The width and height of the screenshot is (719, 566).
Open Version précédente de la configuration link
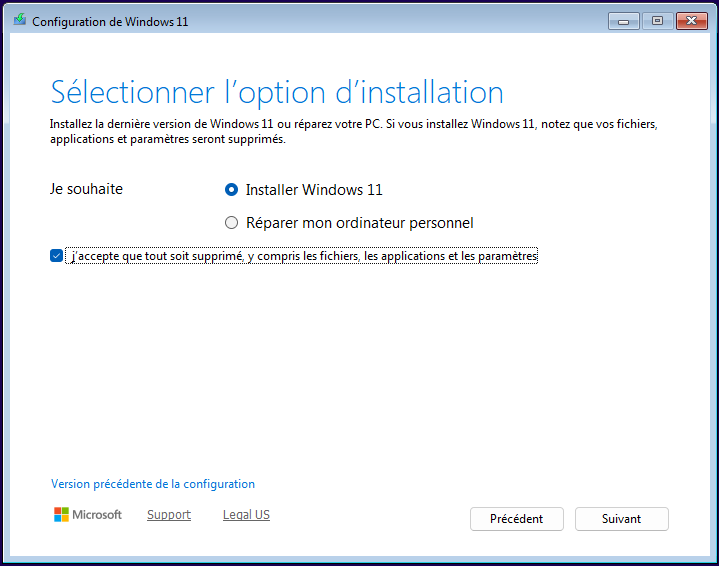[153, 484]
